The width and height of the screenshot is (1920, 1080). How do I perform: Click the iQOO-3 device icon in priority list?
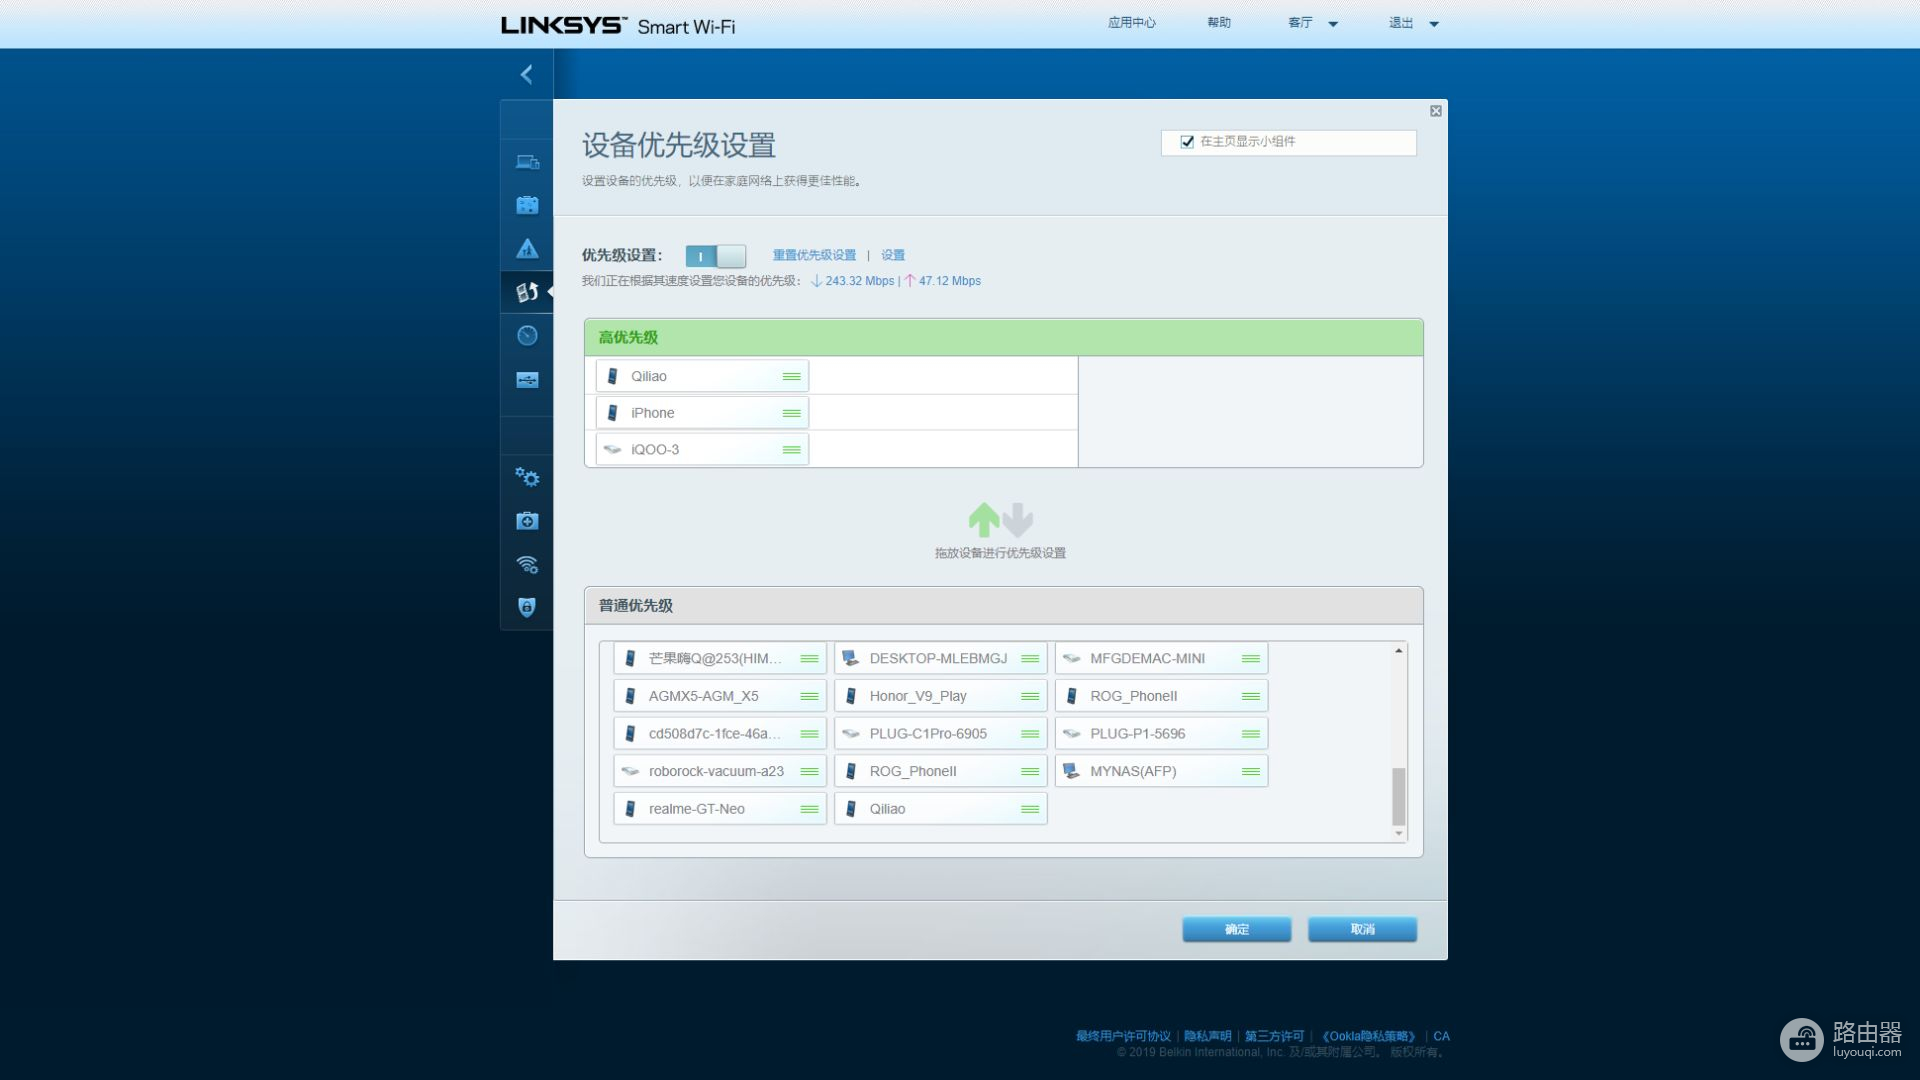click(x=615, y=448)
